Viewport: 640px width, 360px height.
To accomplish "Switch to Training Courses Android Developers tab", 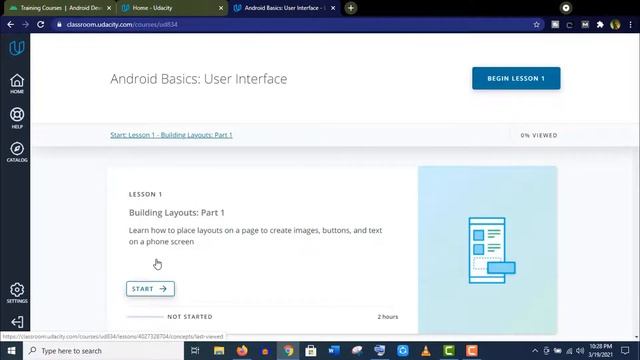I will tap(60, 8).
